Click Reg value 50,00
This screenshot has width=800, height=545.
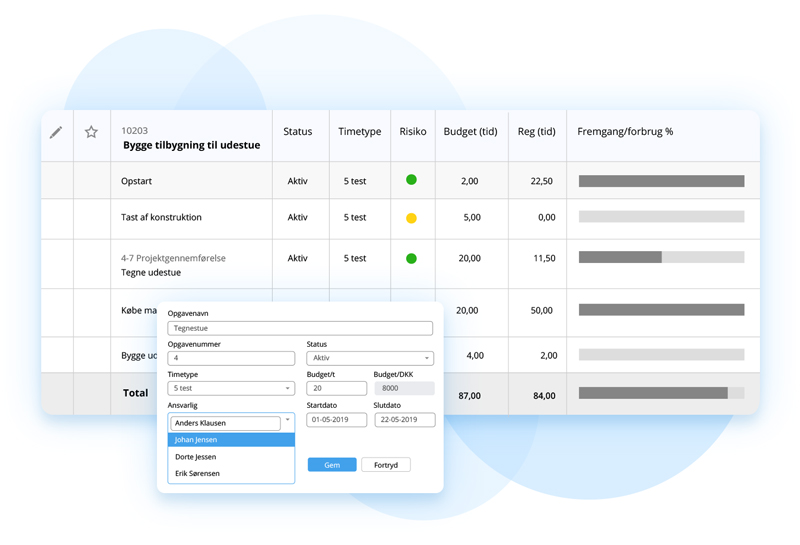(541, 310)
